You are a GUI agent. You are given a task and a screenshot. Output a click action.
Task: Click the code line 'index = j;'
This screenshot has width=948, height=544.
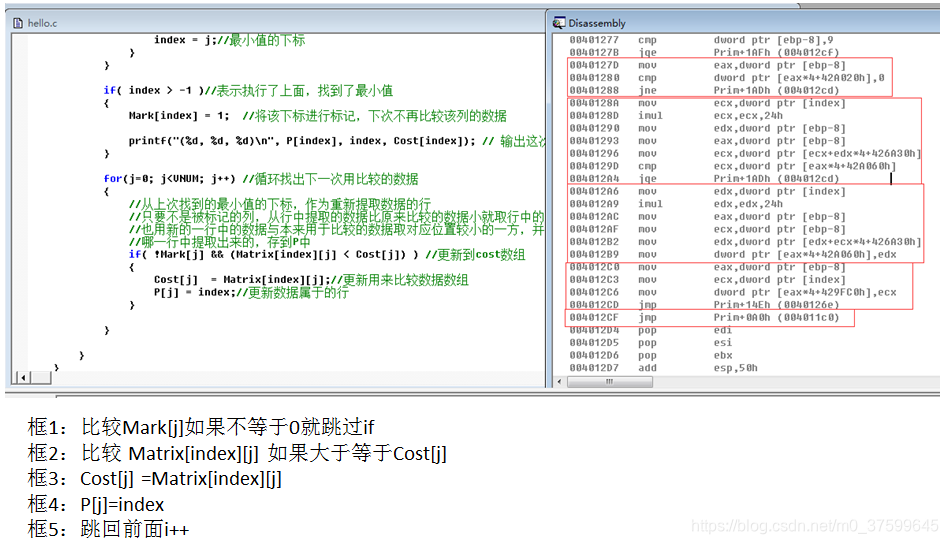click(x=229, y=40)
